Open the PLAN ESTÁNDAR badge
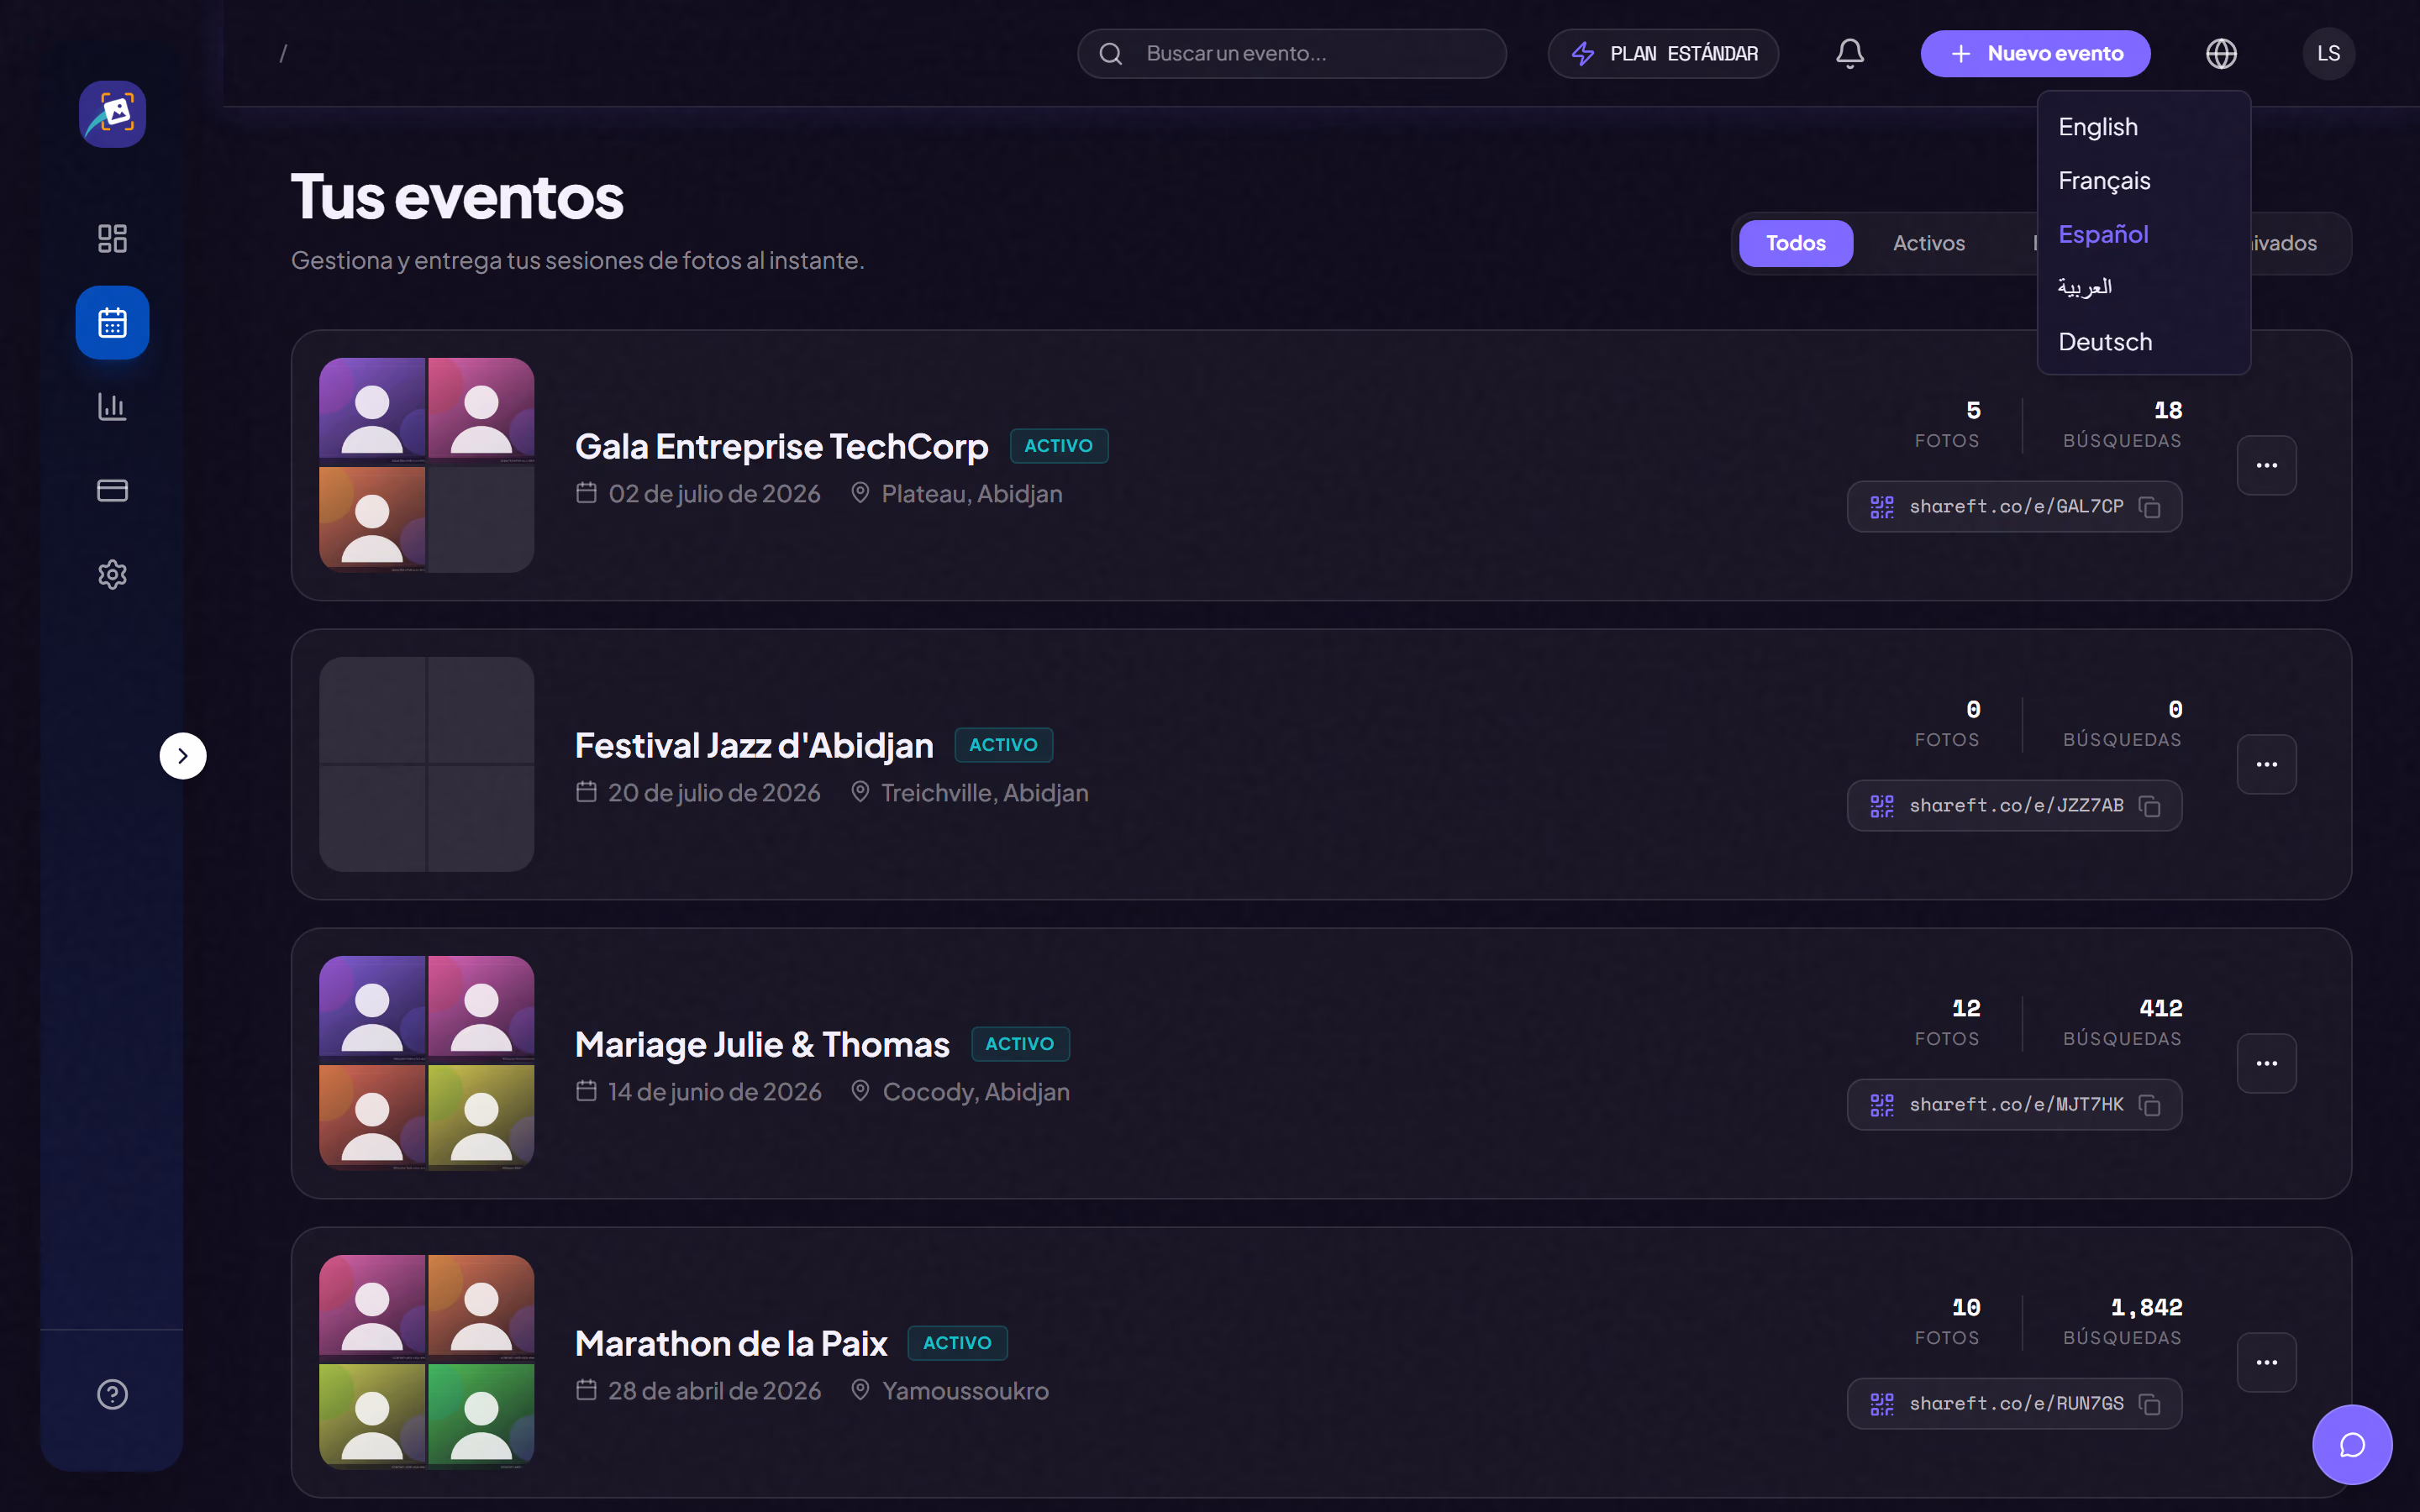This screenshot has height=1512, width=2420. [x=1663, y=54]
